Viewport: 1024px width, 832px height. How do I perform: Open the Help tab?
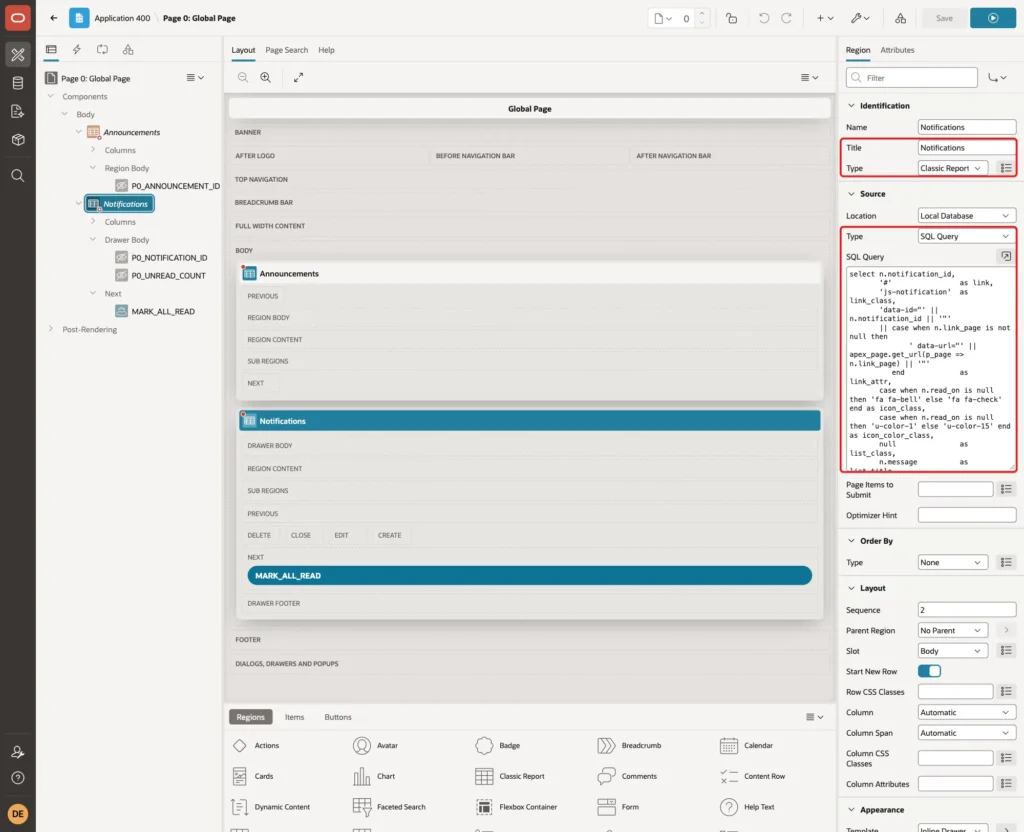[x=327, y=50]
